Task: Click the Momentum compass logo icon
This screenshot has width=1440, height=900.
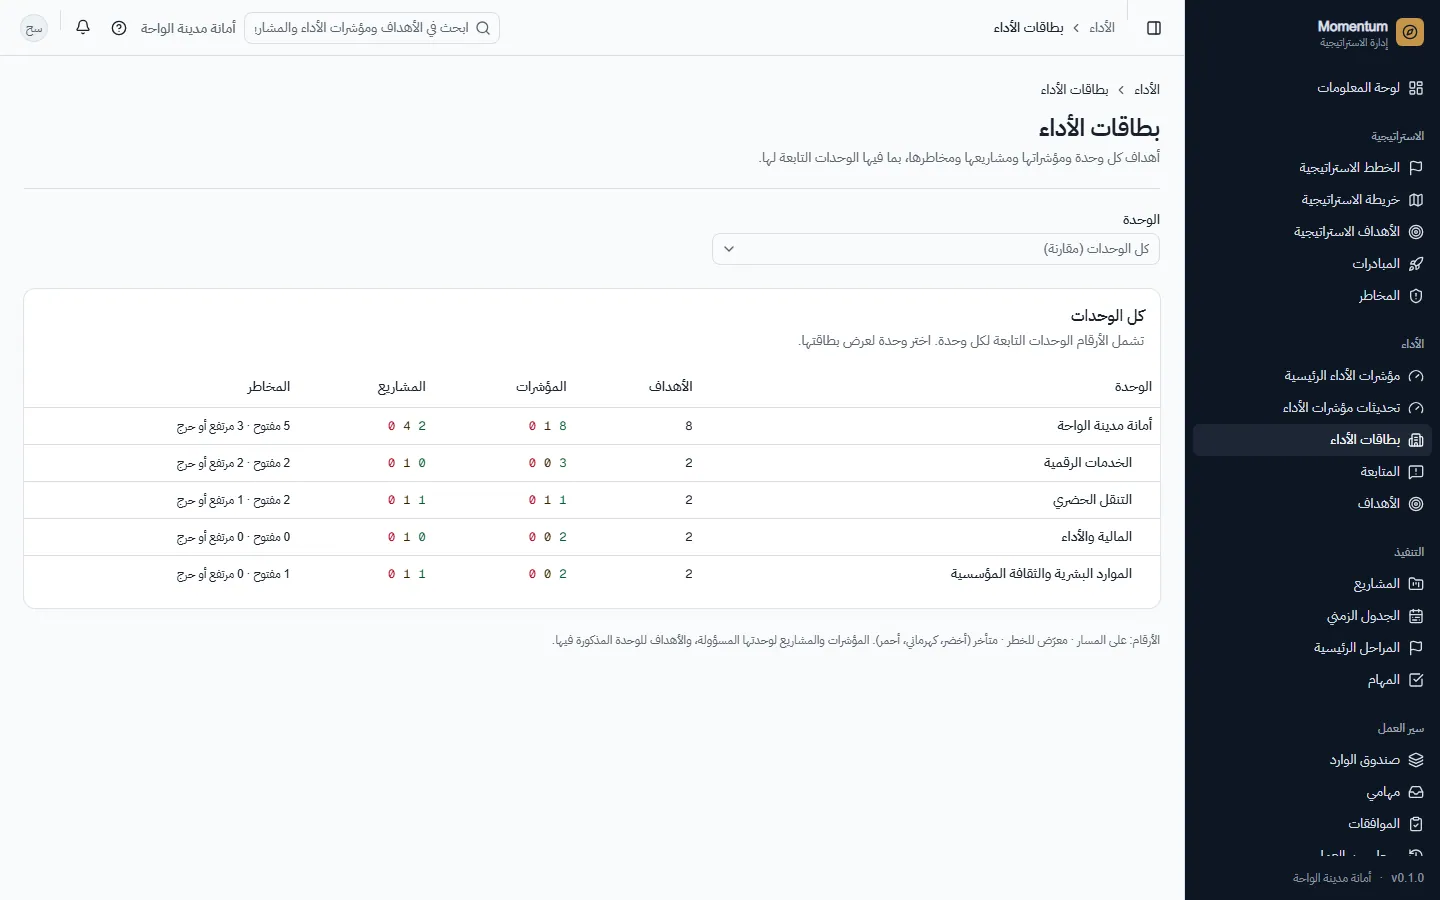Action: (1410, 33)
